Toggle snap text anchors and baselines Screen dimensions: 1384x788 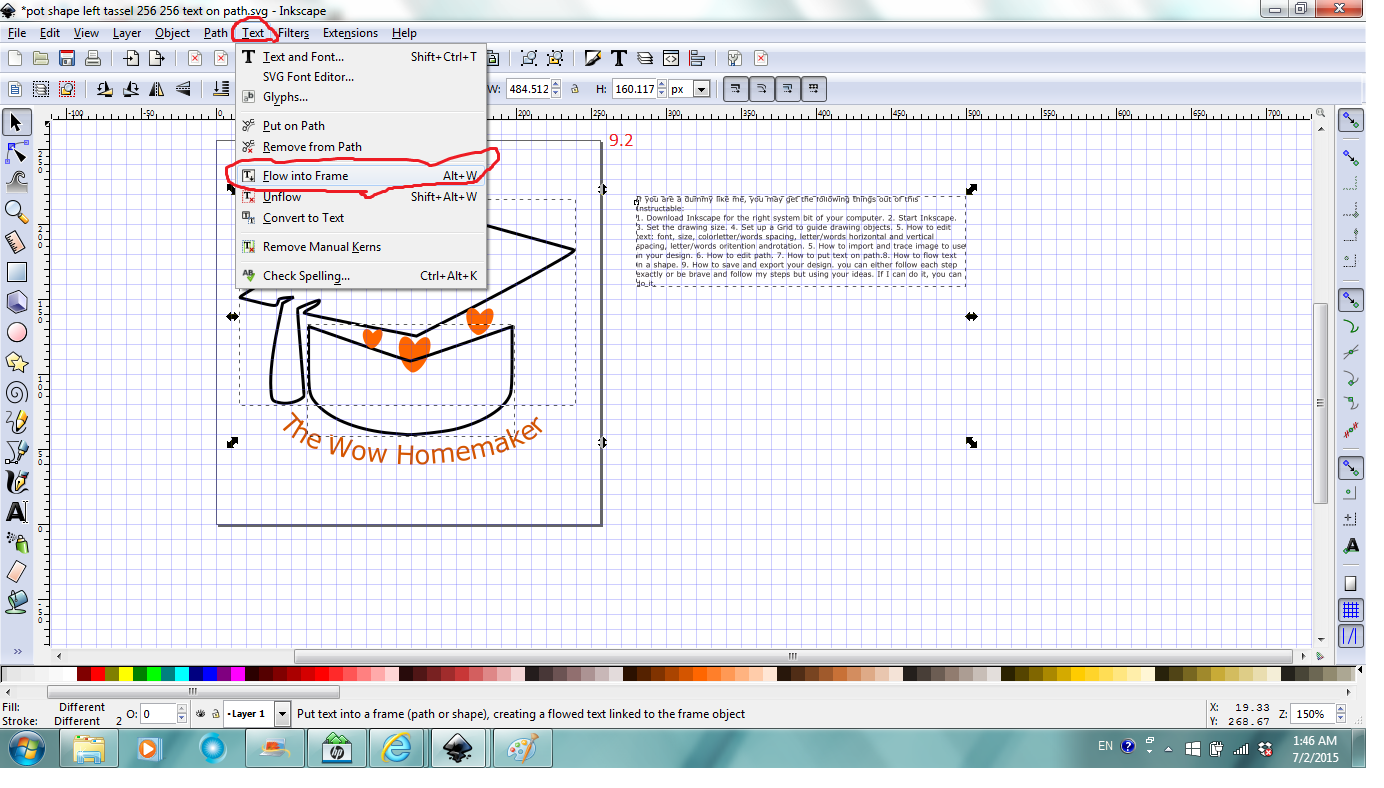click(1351, 546)
